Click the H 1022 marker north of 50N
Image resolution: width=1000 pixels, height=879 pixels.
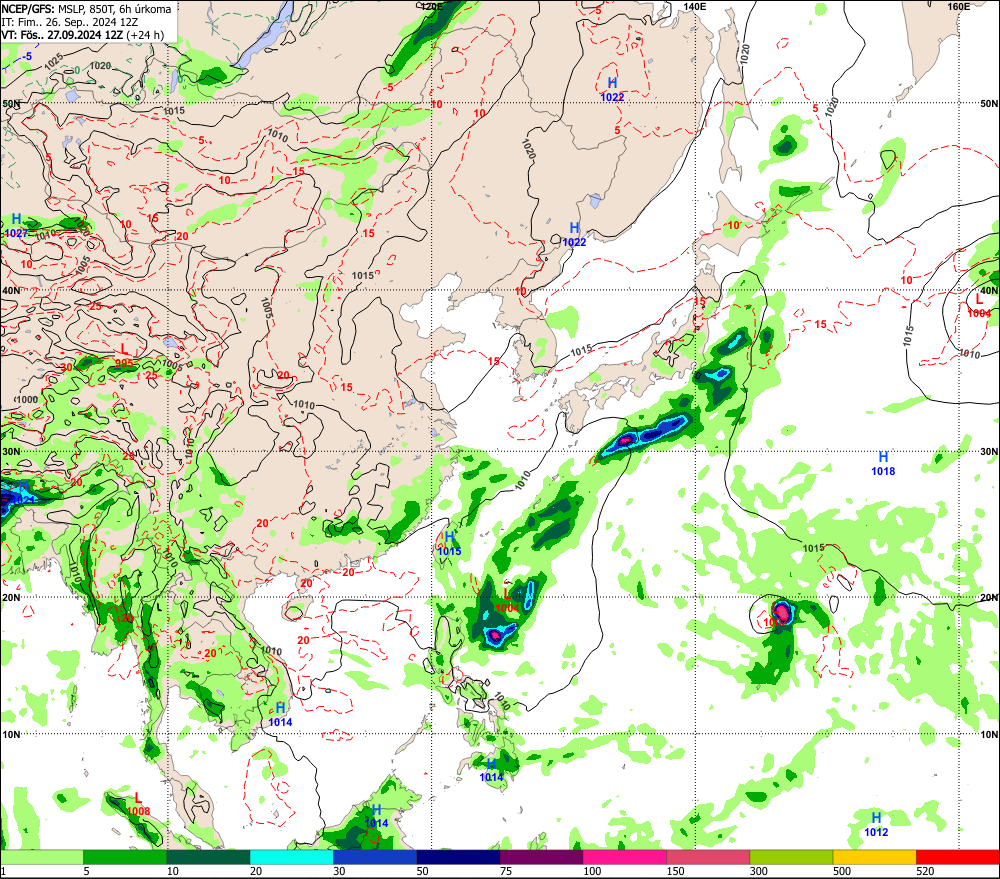(x=612, y=89)
